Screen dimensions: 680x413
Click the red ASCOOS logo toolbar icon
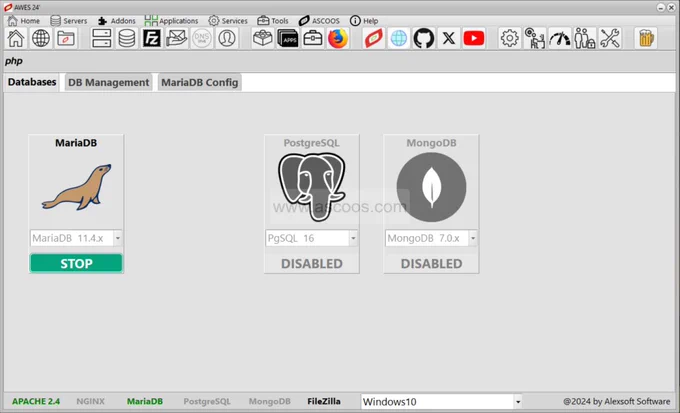coord(374,38)
